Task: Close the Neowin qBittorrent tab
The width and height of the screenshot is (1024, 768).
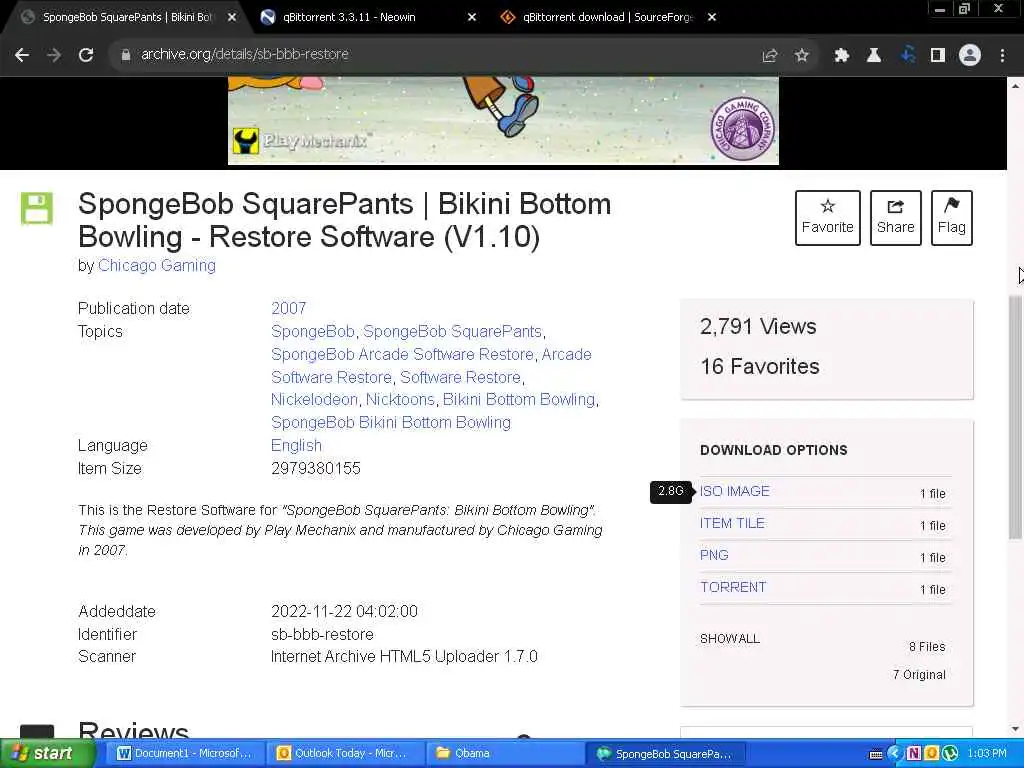Action: coord(472,18)
